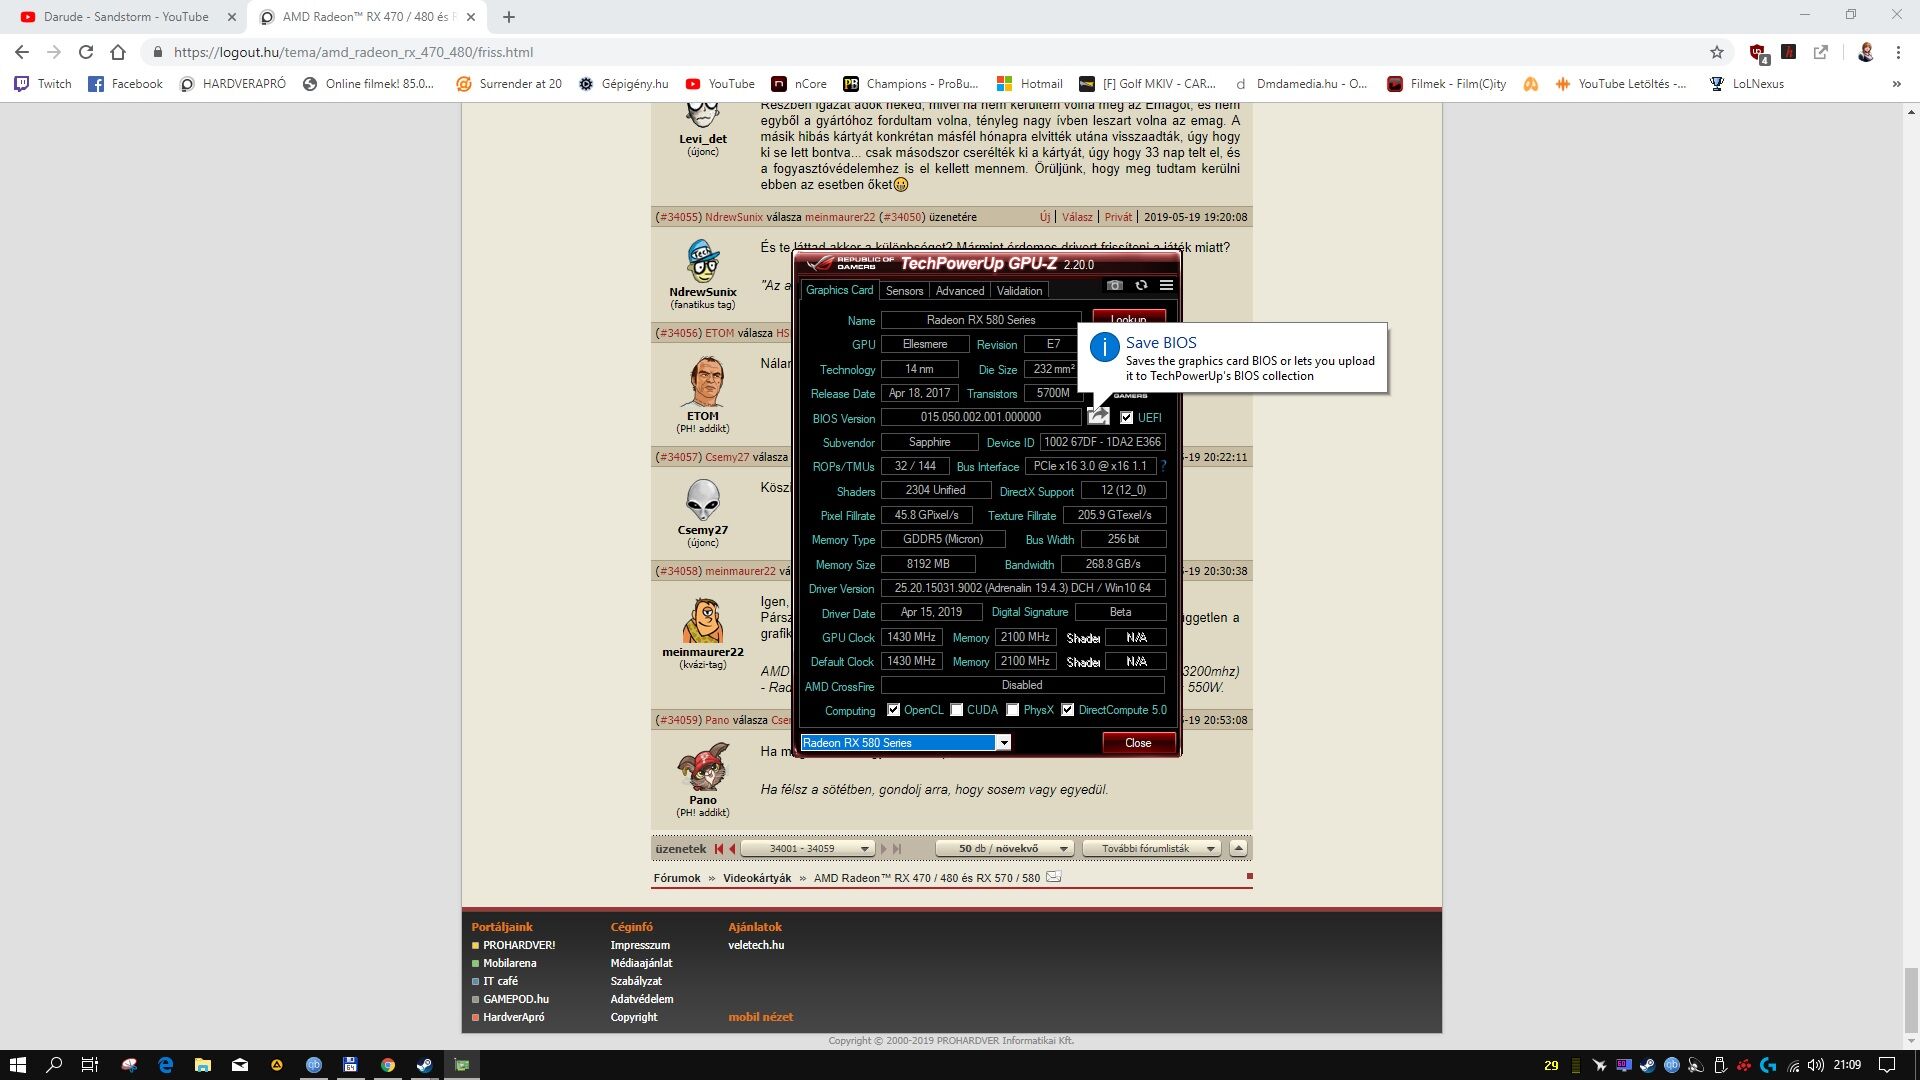Click the Bus Interface question mark
Image resolution: width=1920 pixels, height=1080 pixels.
point(1163,466)
